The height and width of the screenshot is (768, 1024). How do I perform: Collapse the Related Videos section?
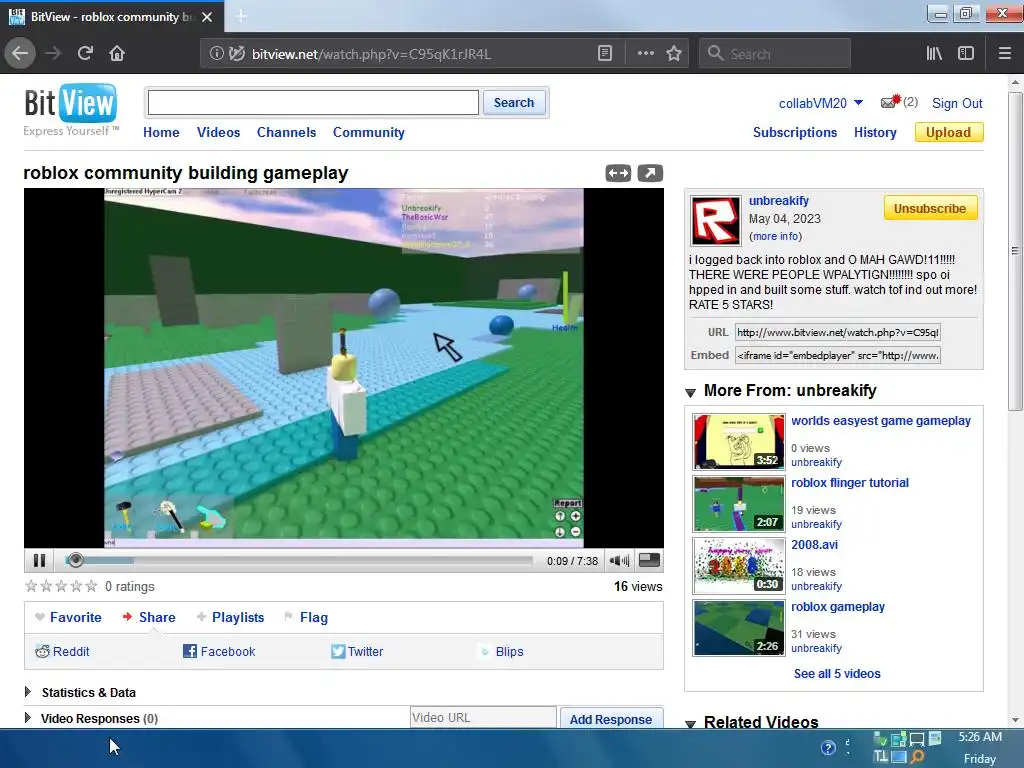690,724
